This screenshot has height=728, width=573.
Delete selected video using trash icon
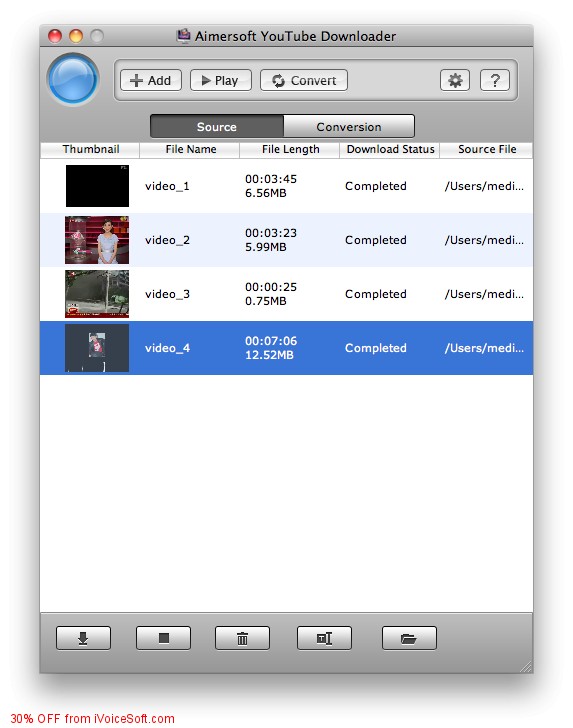(242, 638)
